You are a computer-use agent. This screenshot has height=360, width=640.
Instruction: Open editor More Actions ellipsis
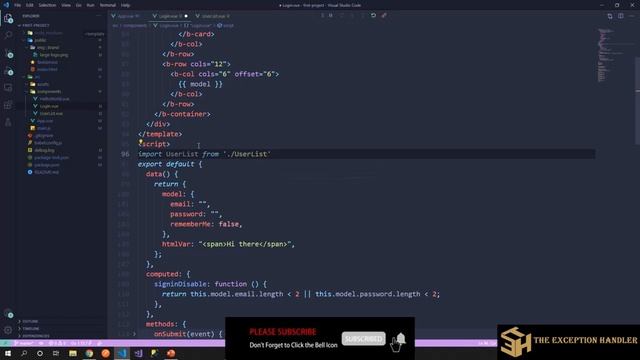631,16
